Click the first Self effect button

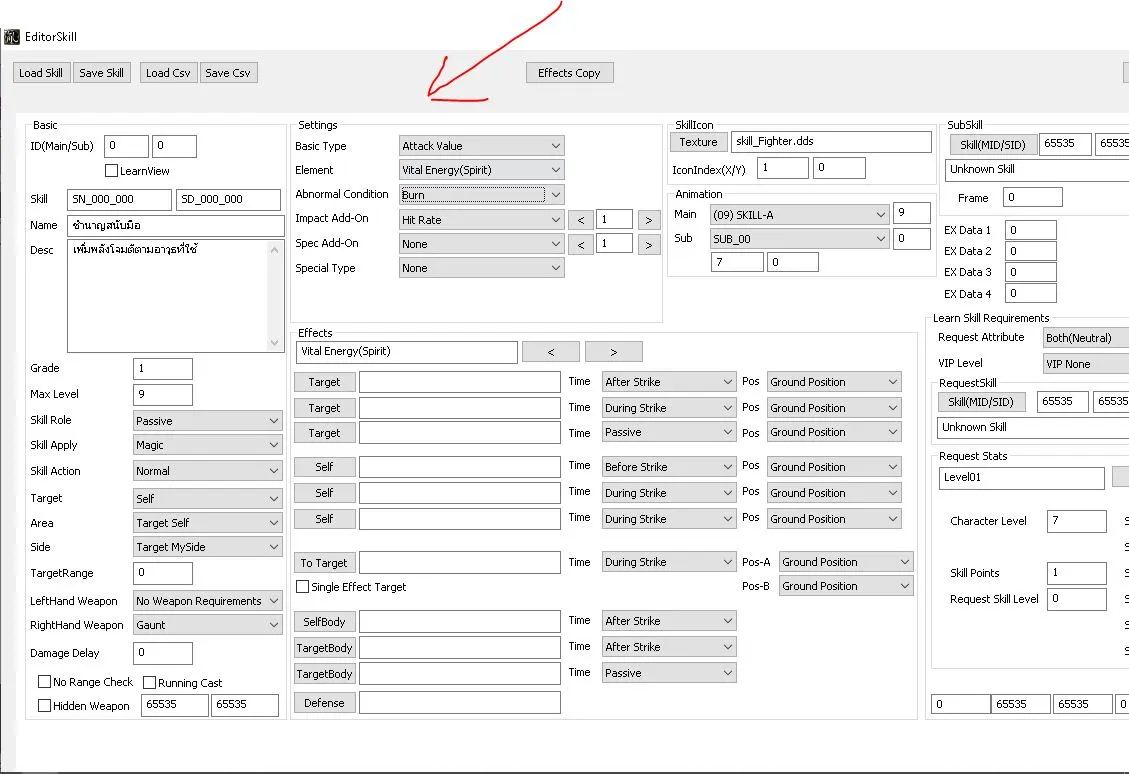[324, 467]
